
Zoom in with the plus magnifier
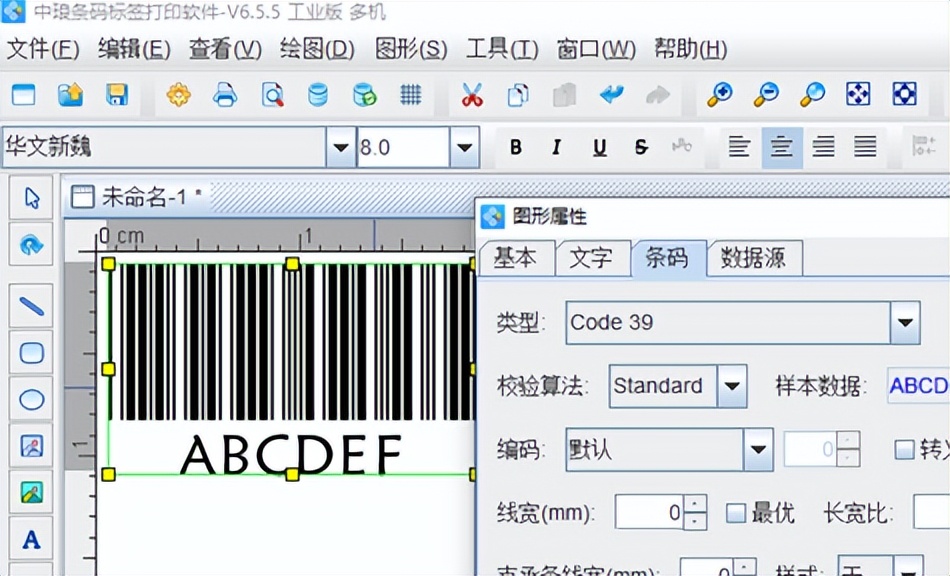click(720, 94)
